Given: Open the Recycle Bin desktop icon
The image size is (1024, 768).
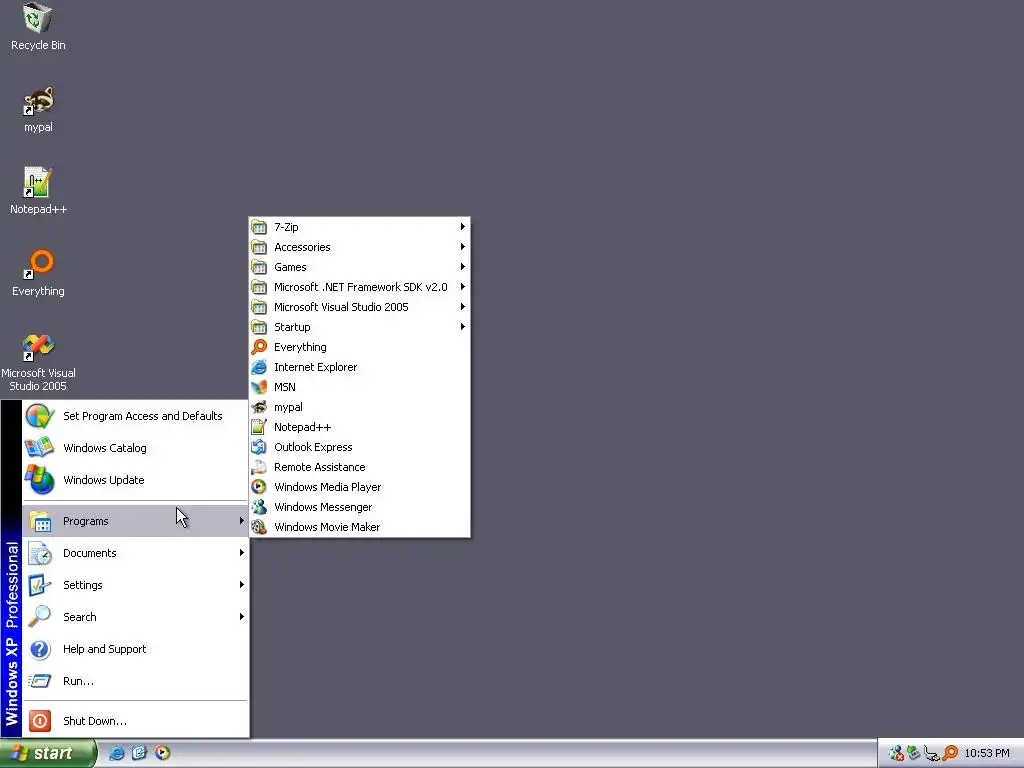Looking at the screenshot, I should [38, 26].
